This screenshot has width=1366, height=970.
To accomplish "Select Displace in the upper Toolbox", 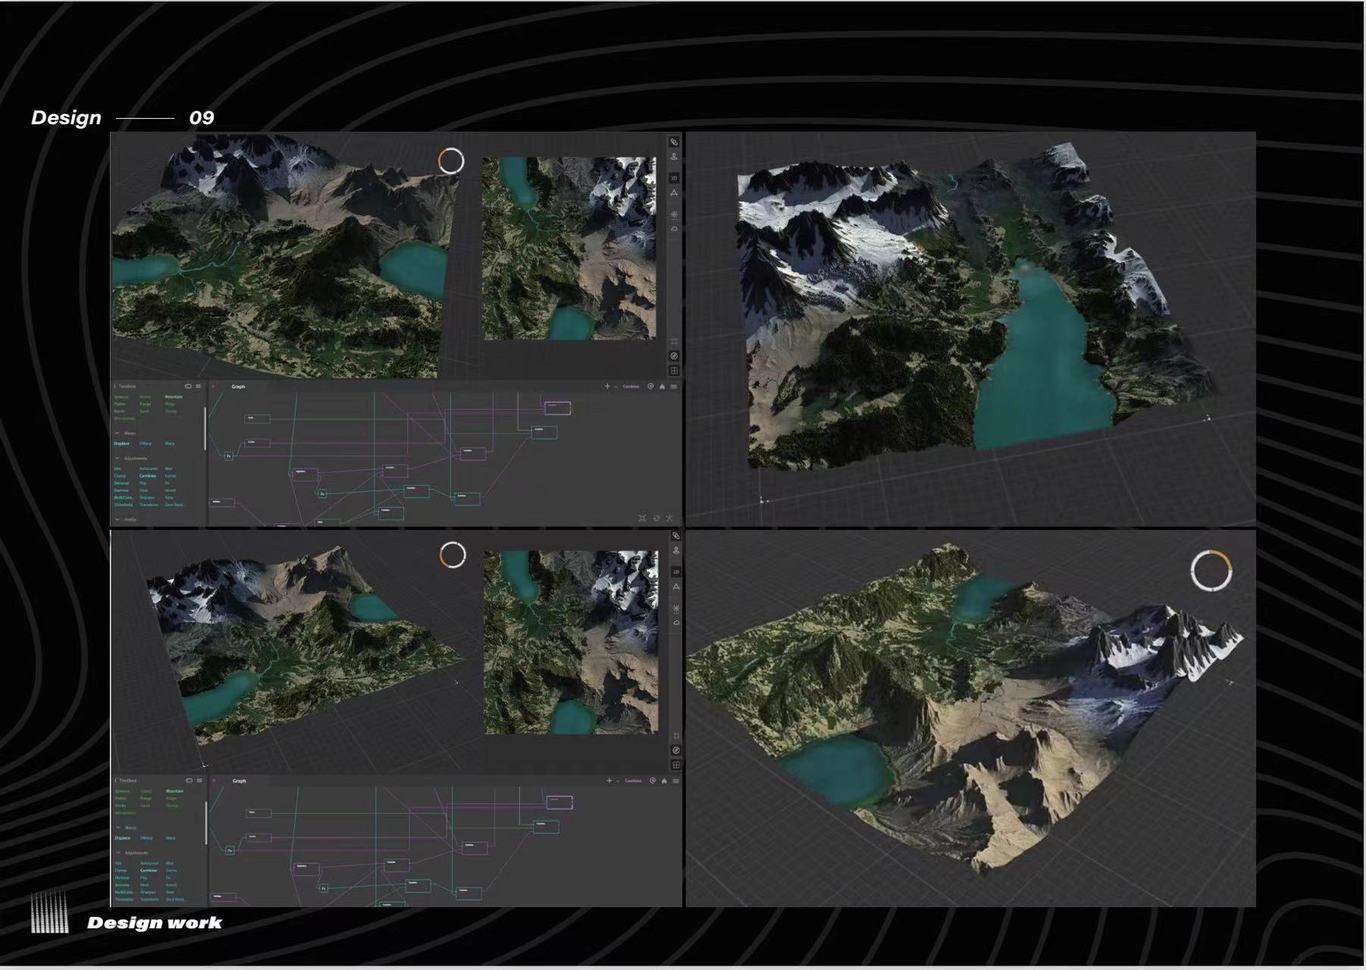I will 122,443.
